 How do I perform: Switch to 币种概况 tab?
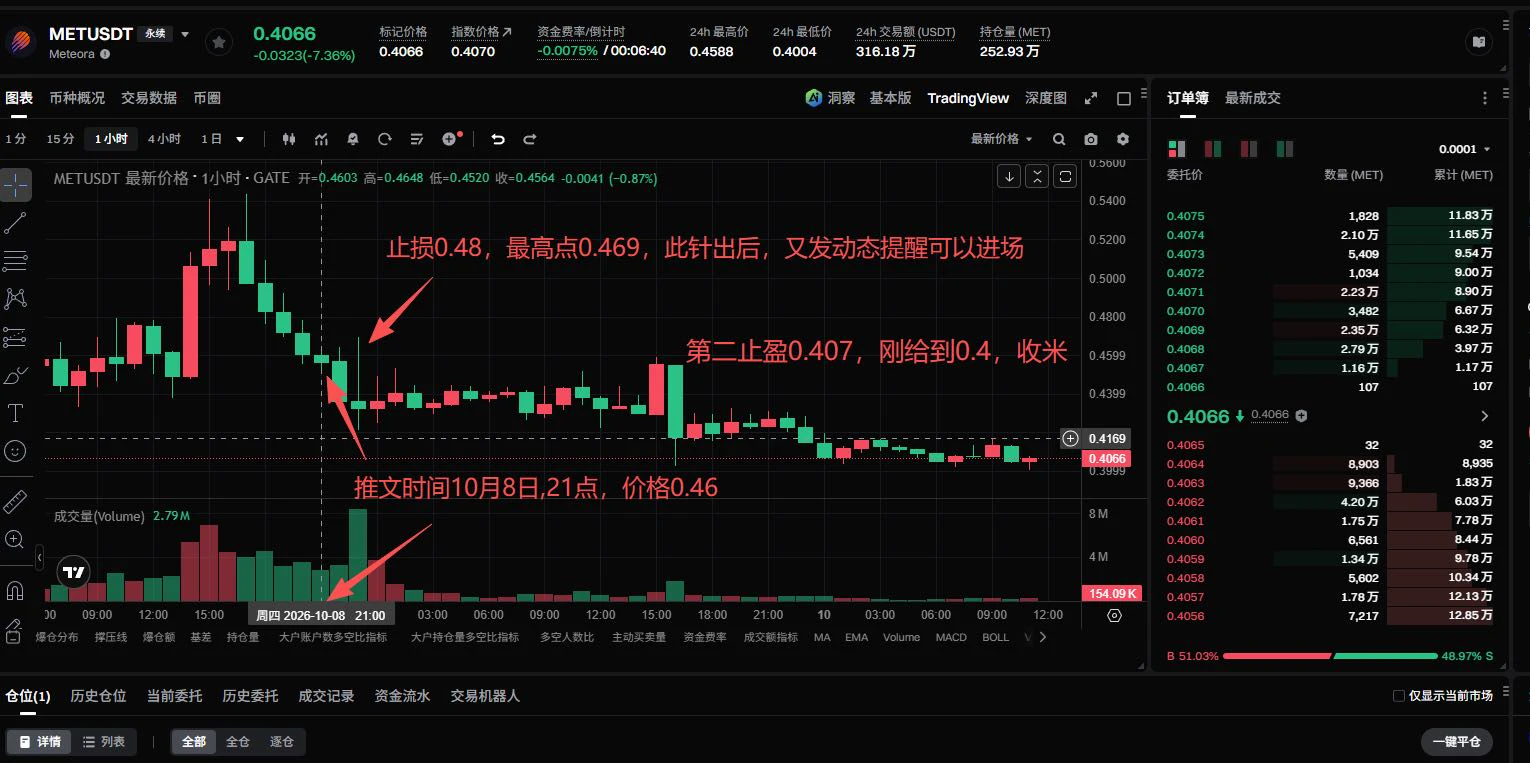click(77, 98)
